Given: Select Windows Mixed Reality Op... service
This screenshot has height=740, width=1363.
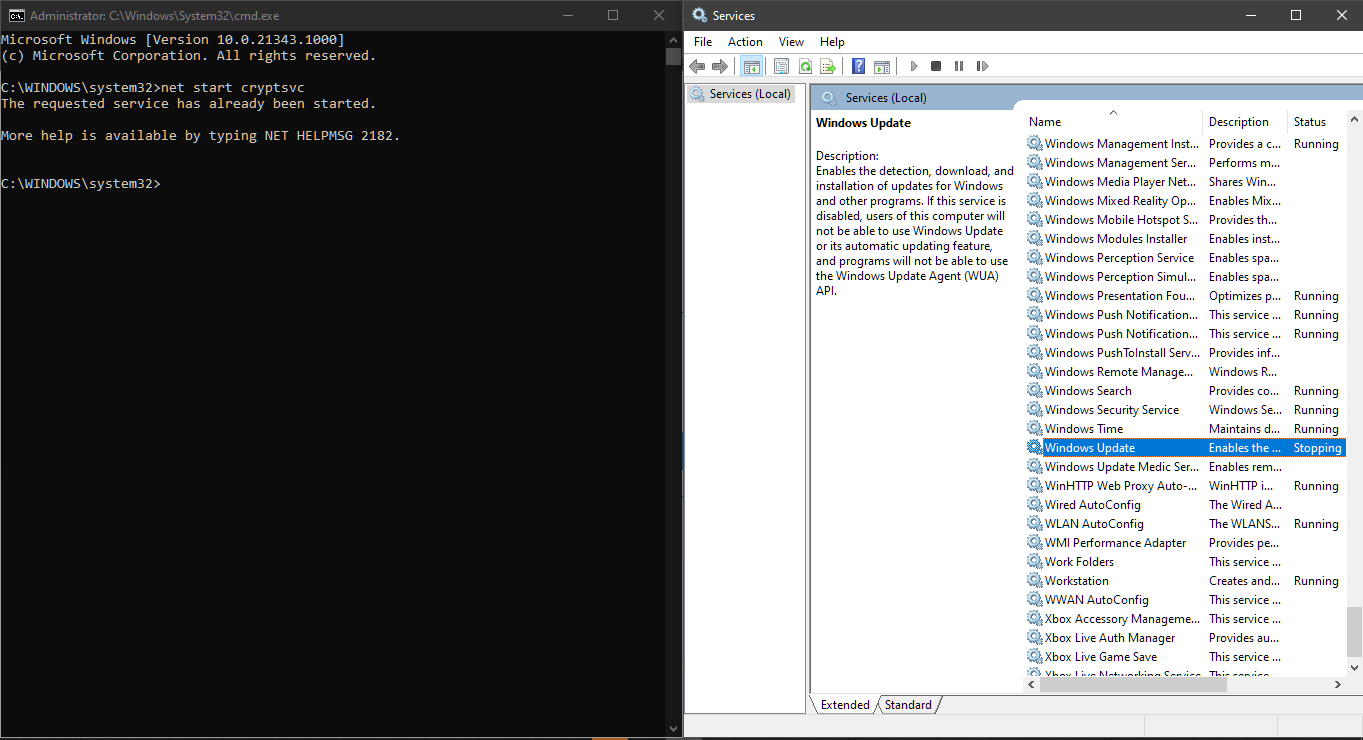Looking at the screenshot, I should click(1185, 201).
